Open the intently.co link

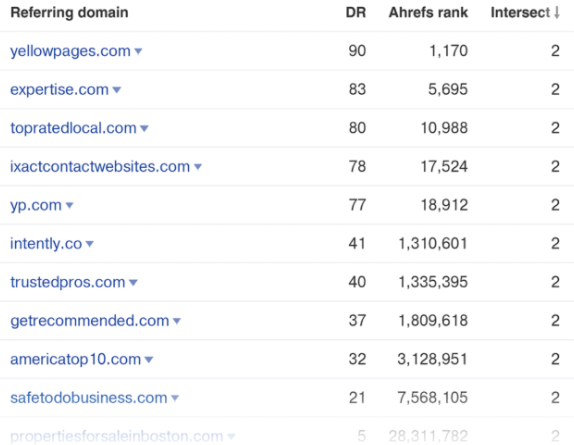click(46, 244)
